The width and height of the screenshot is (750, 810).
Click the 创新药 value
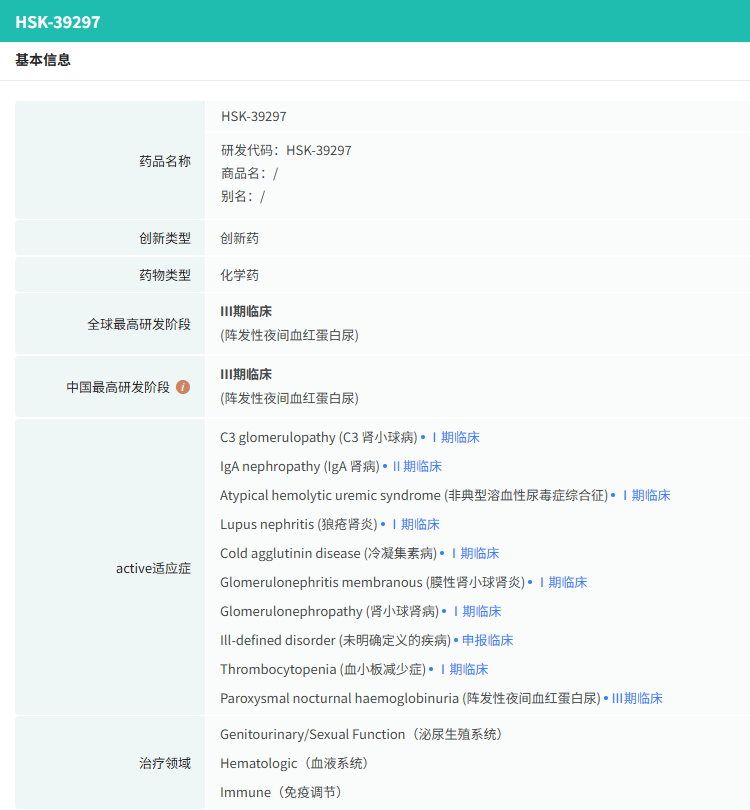pos(240,238)
